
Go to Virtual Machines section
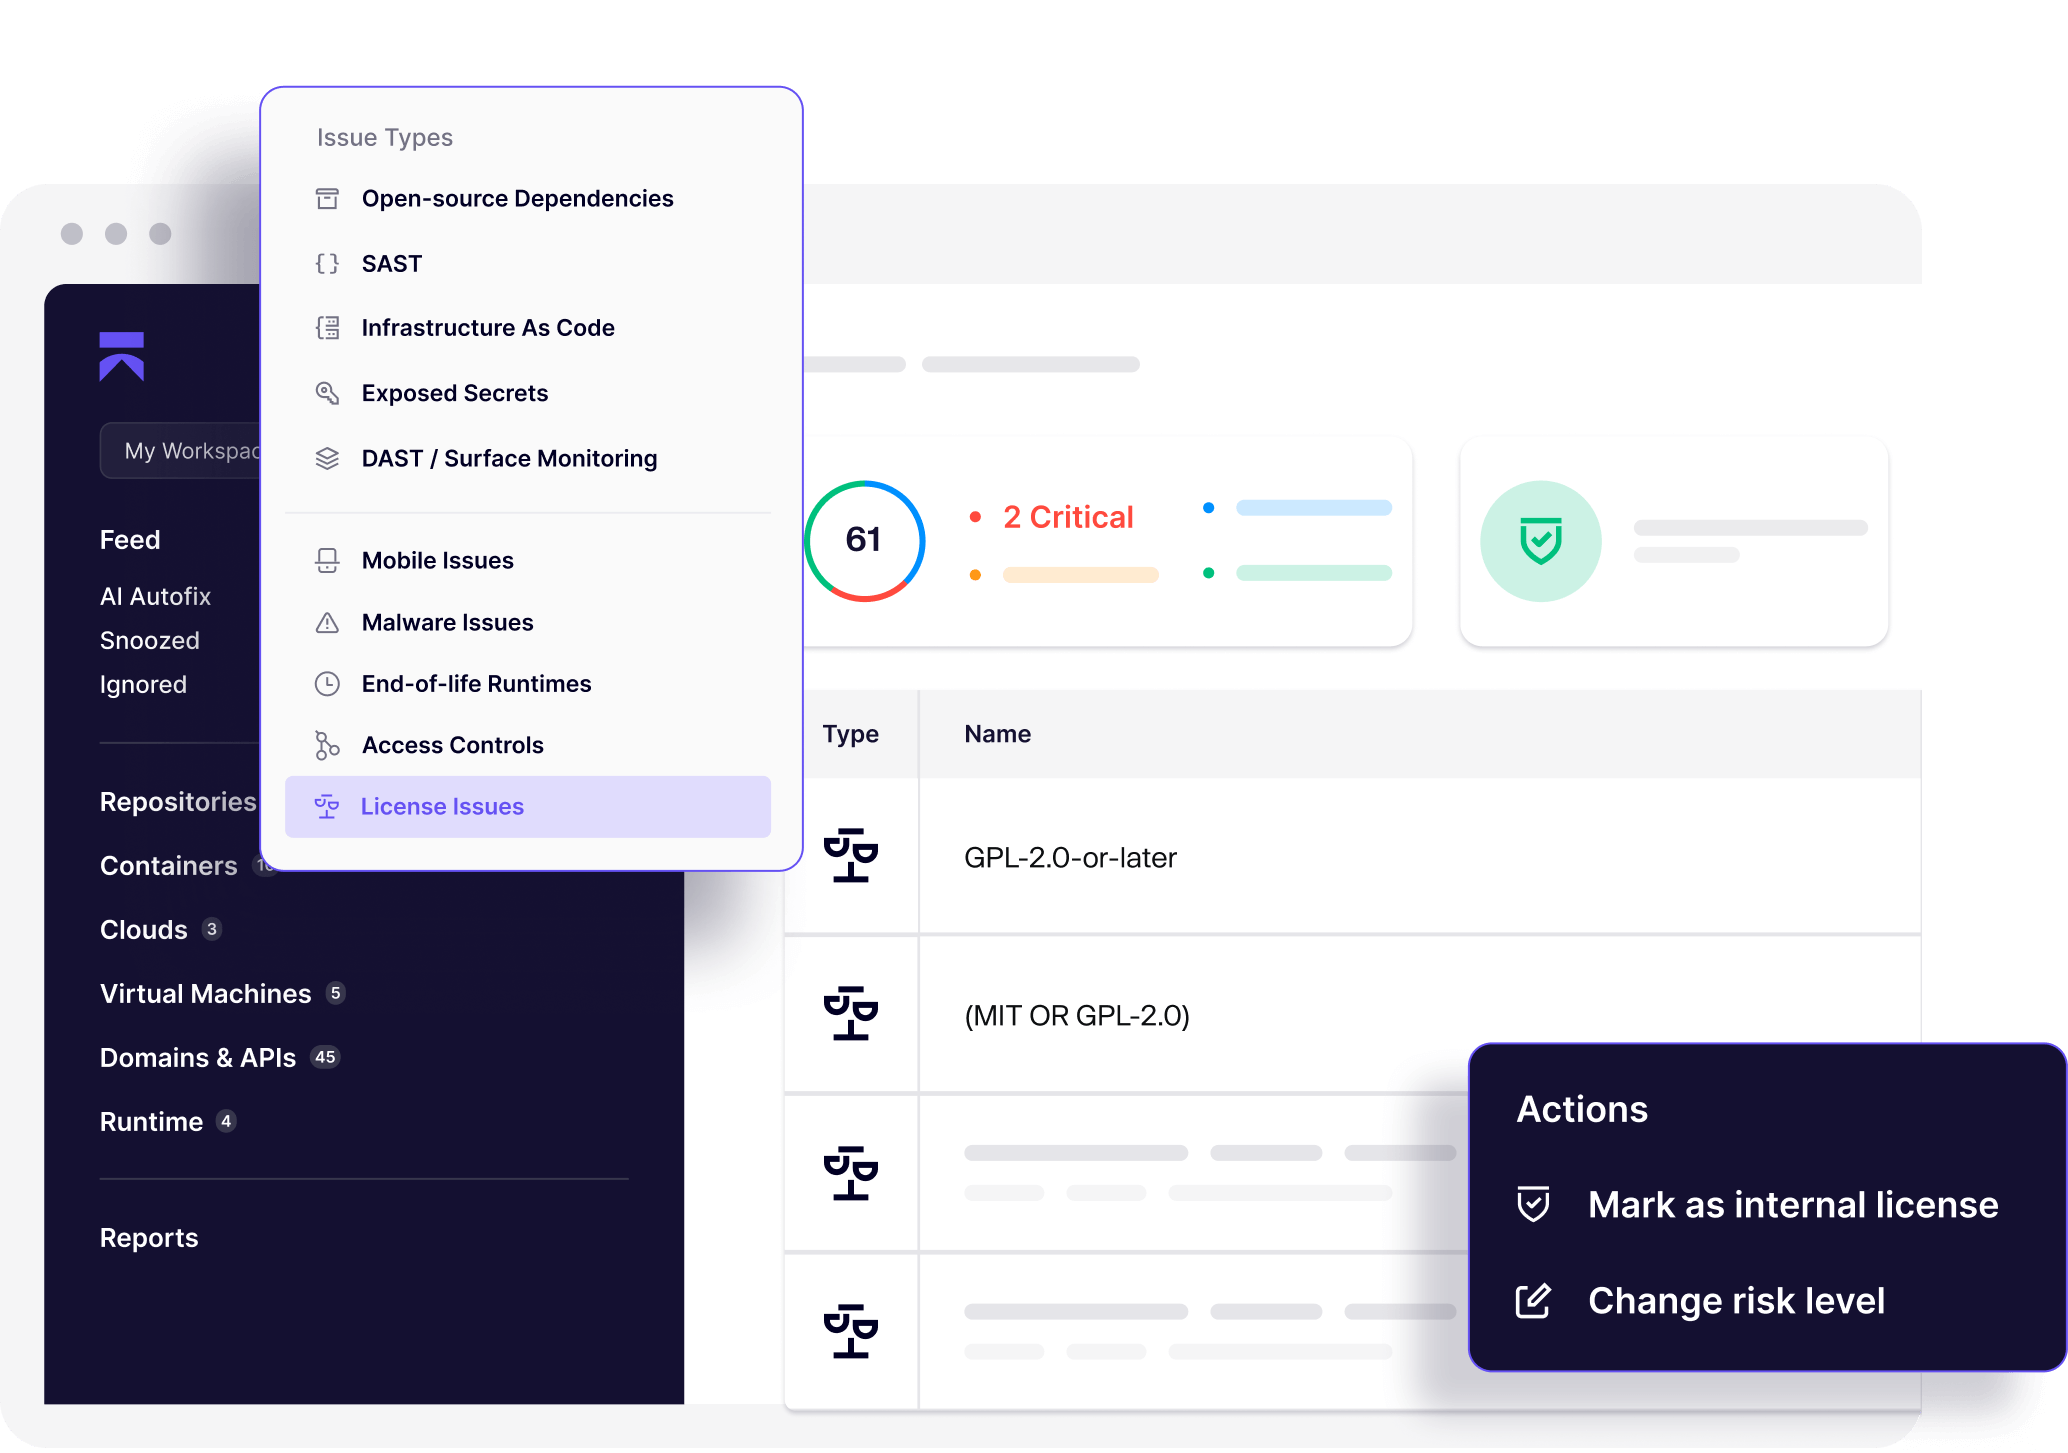coord(206,994)
